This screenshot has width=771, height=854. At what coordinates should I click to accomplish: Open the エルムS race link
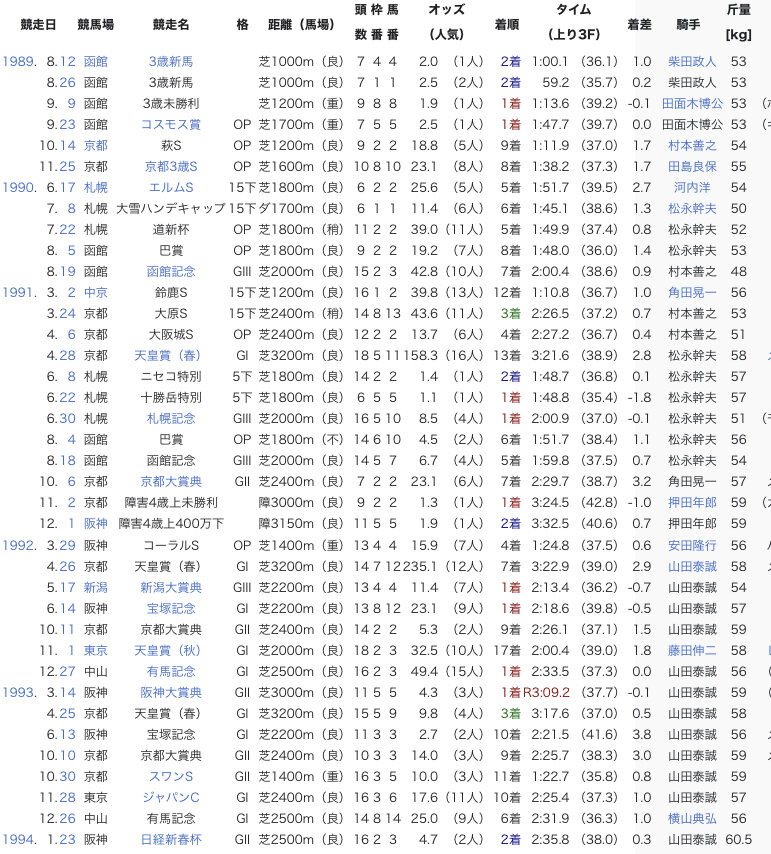[x=171, y=187]
